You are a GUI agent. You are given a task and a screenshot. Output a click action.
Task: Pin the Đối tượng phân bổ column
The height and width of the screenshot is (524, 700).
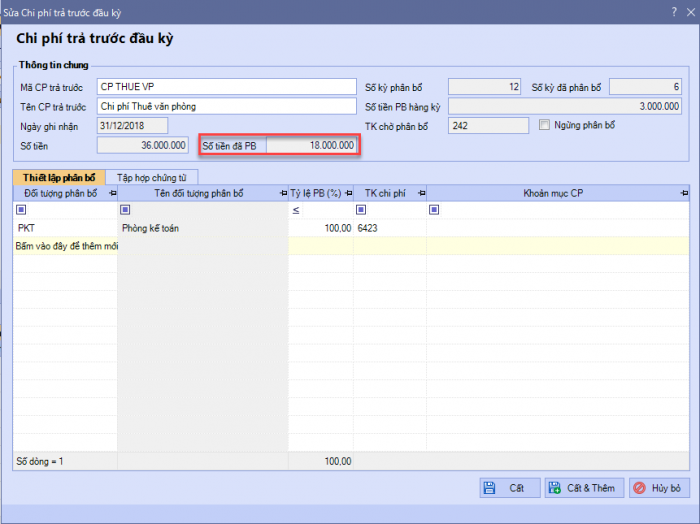[x=111, y=193]
